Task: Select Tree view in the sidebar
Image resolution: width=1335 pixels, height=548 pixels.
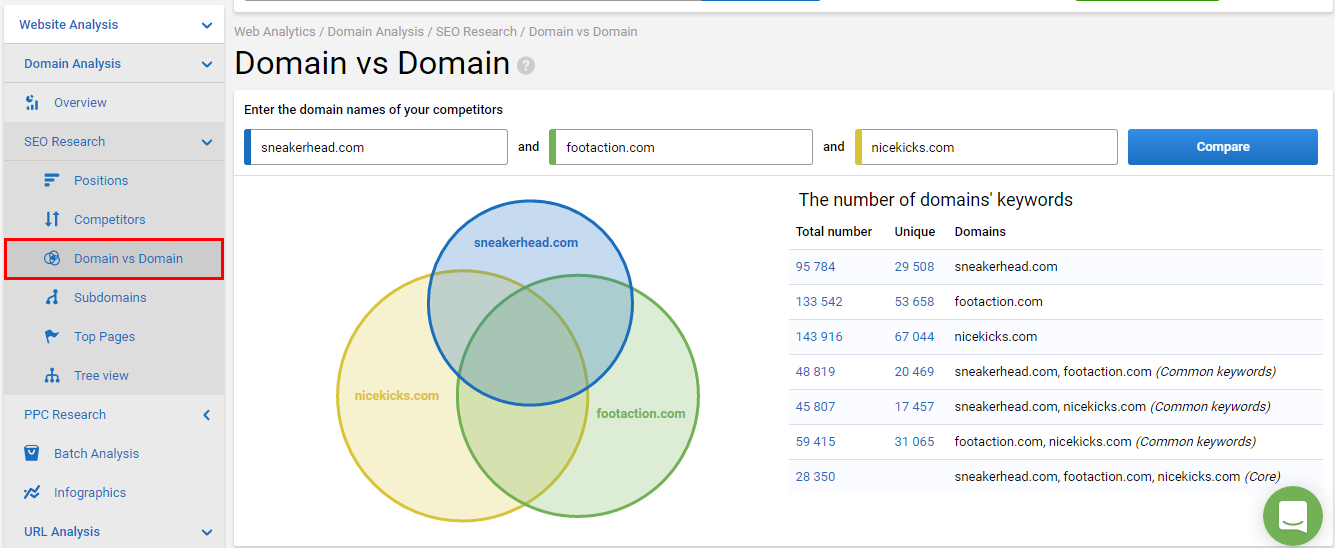Action: coord(101,375)
